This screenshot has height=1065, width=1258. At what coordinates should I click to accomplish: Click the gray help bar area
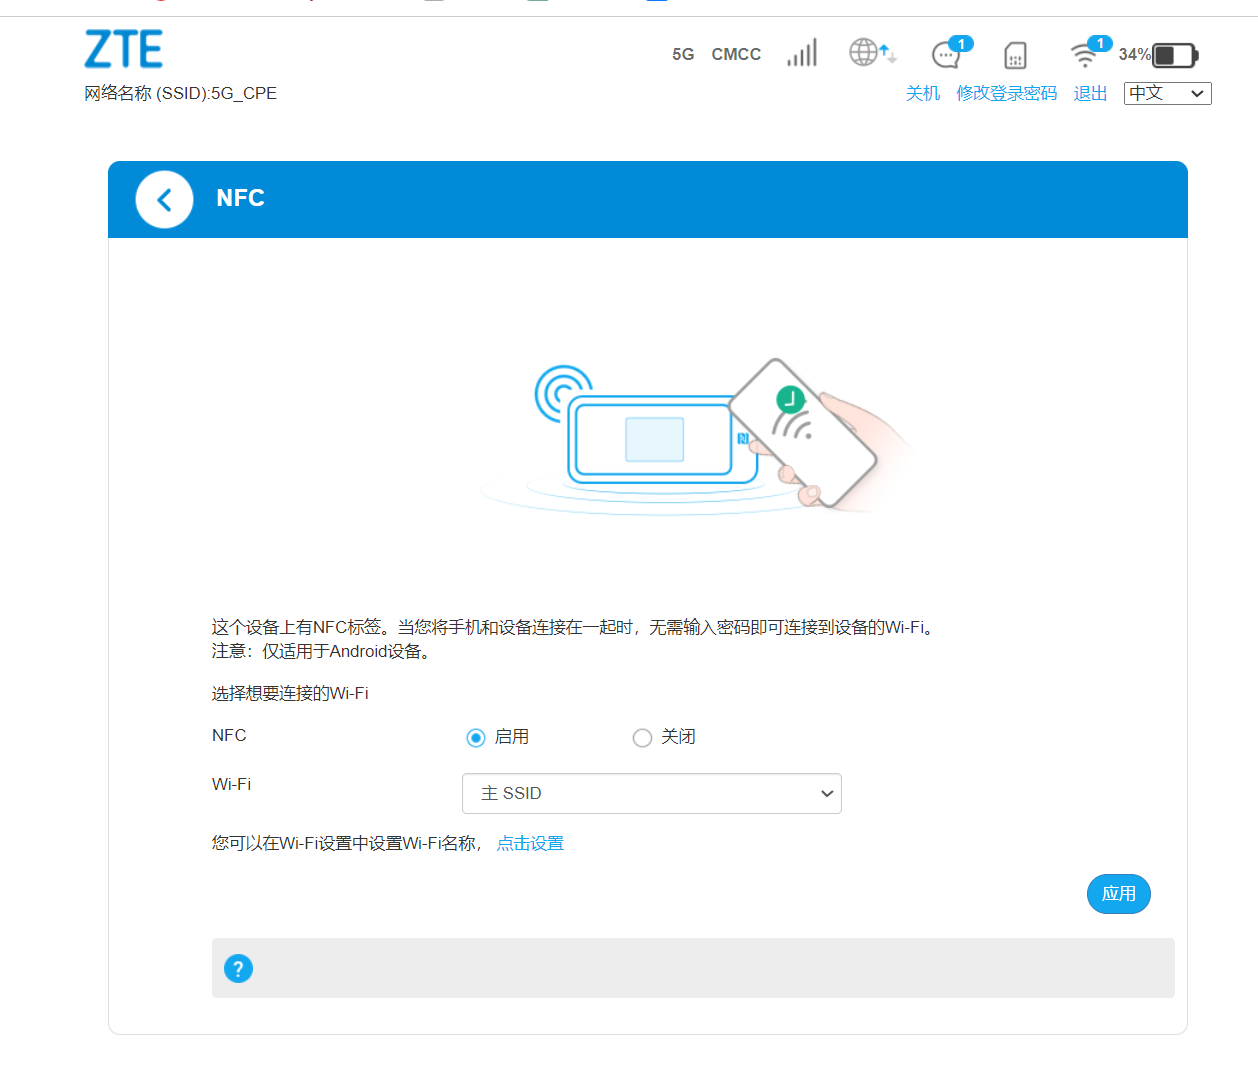tap(700, 968)
